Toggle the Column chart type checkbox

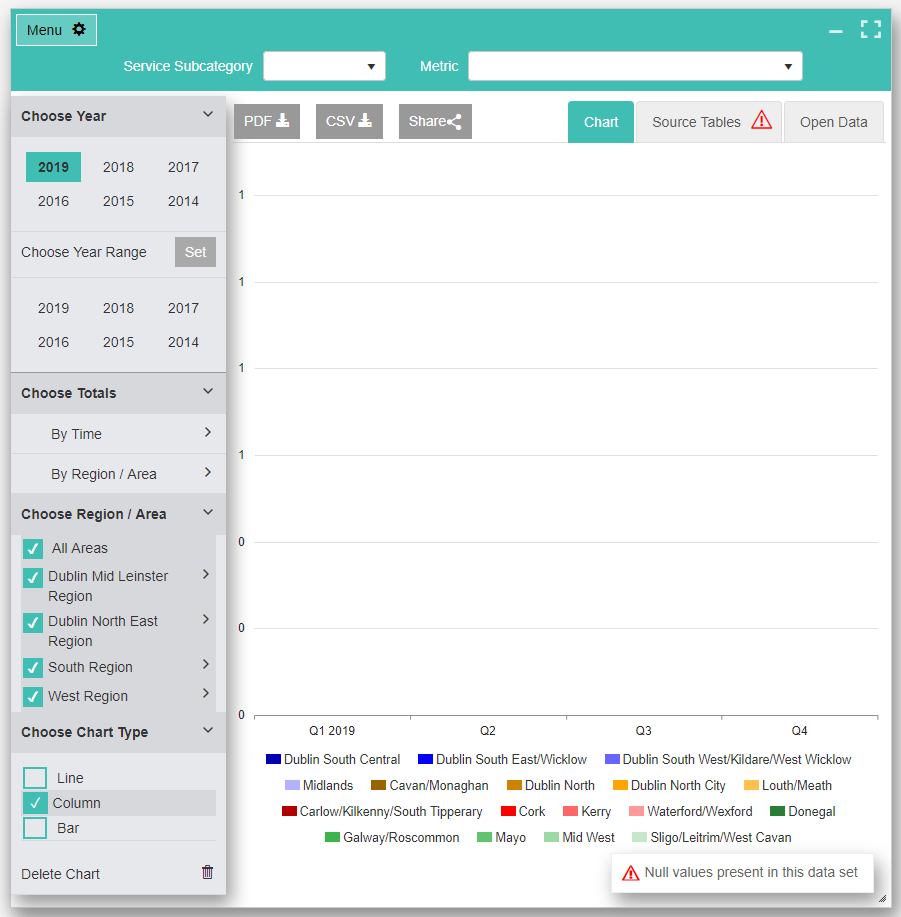(x=35, y=803)
